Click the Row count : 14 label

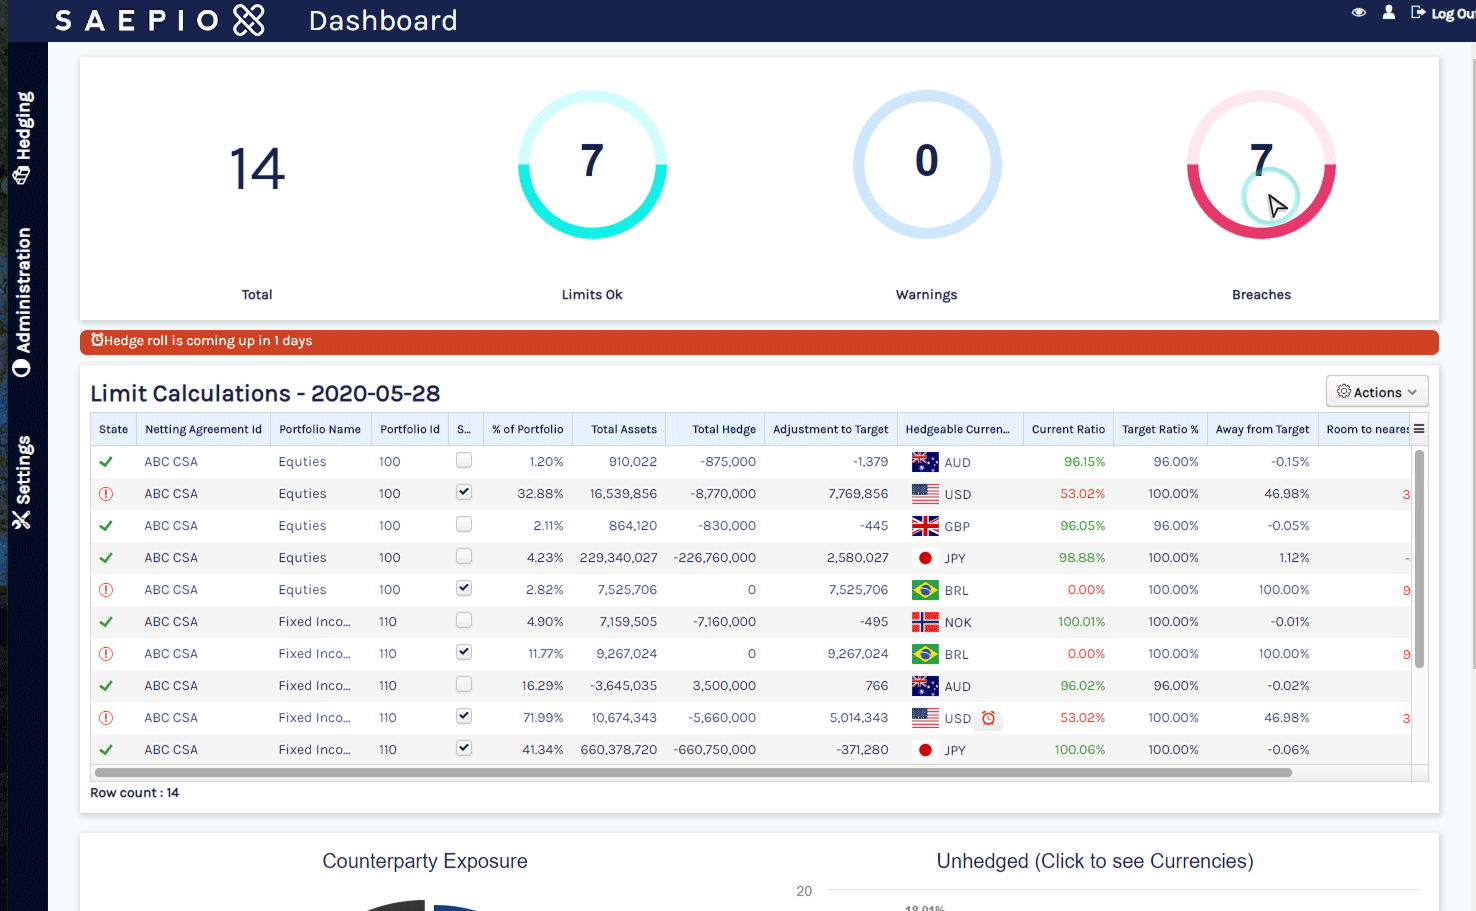click(x=135, y=793)
